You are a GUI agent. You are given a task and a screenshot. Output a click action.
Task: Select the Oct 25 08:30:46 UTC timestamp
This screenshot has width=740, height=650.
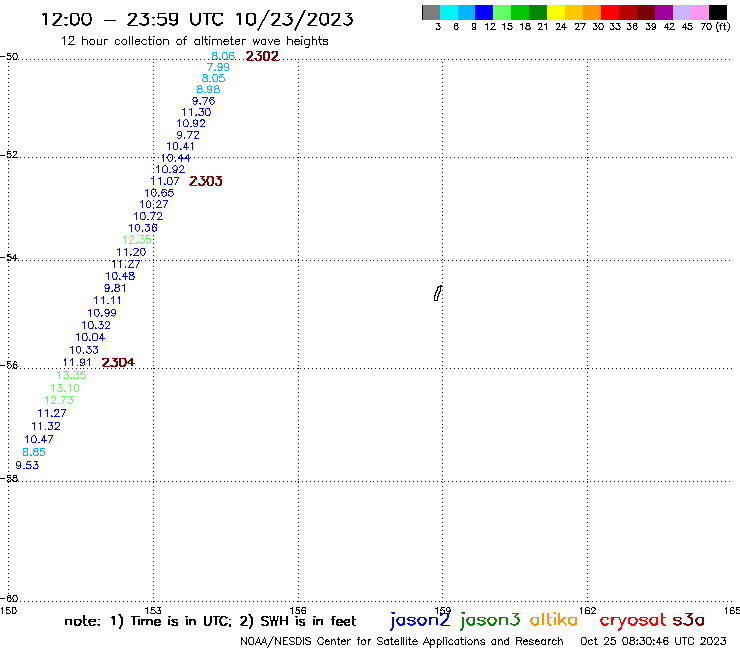653,641
